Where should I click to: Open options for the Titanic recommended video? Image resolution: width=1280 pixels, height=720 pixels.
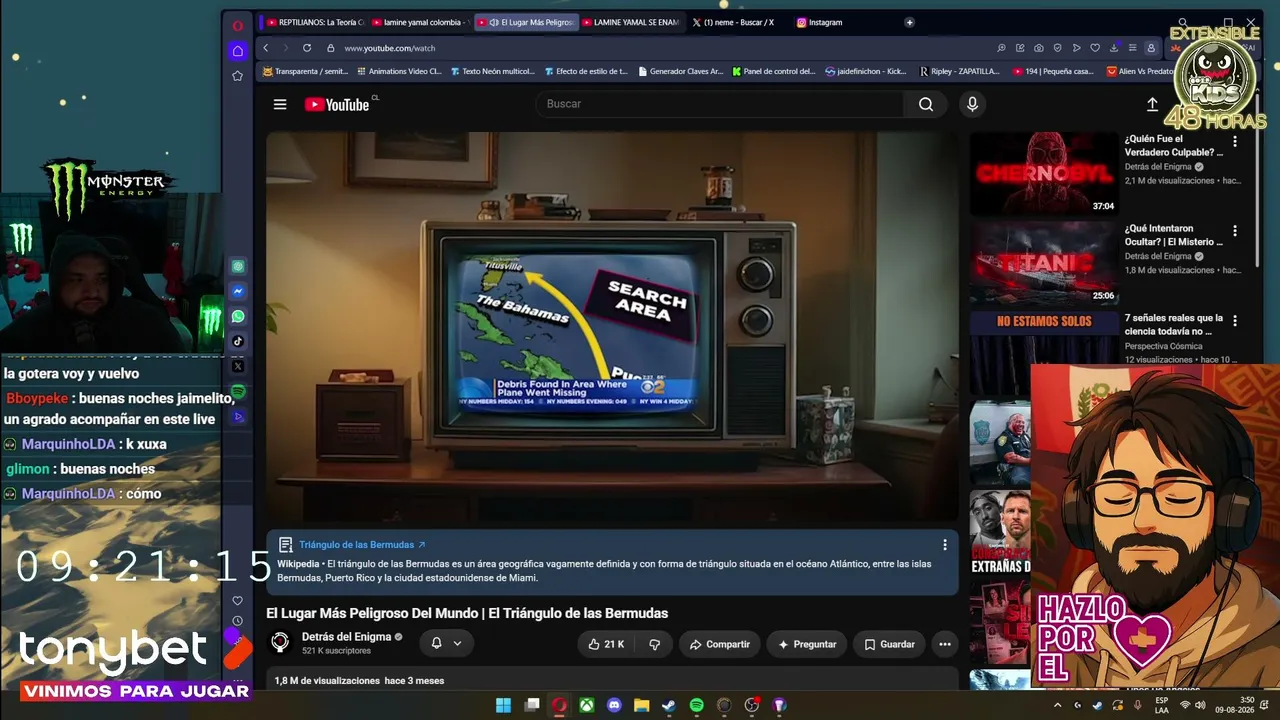click(x=1235, y=231)
